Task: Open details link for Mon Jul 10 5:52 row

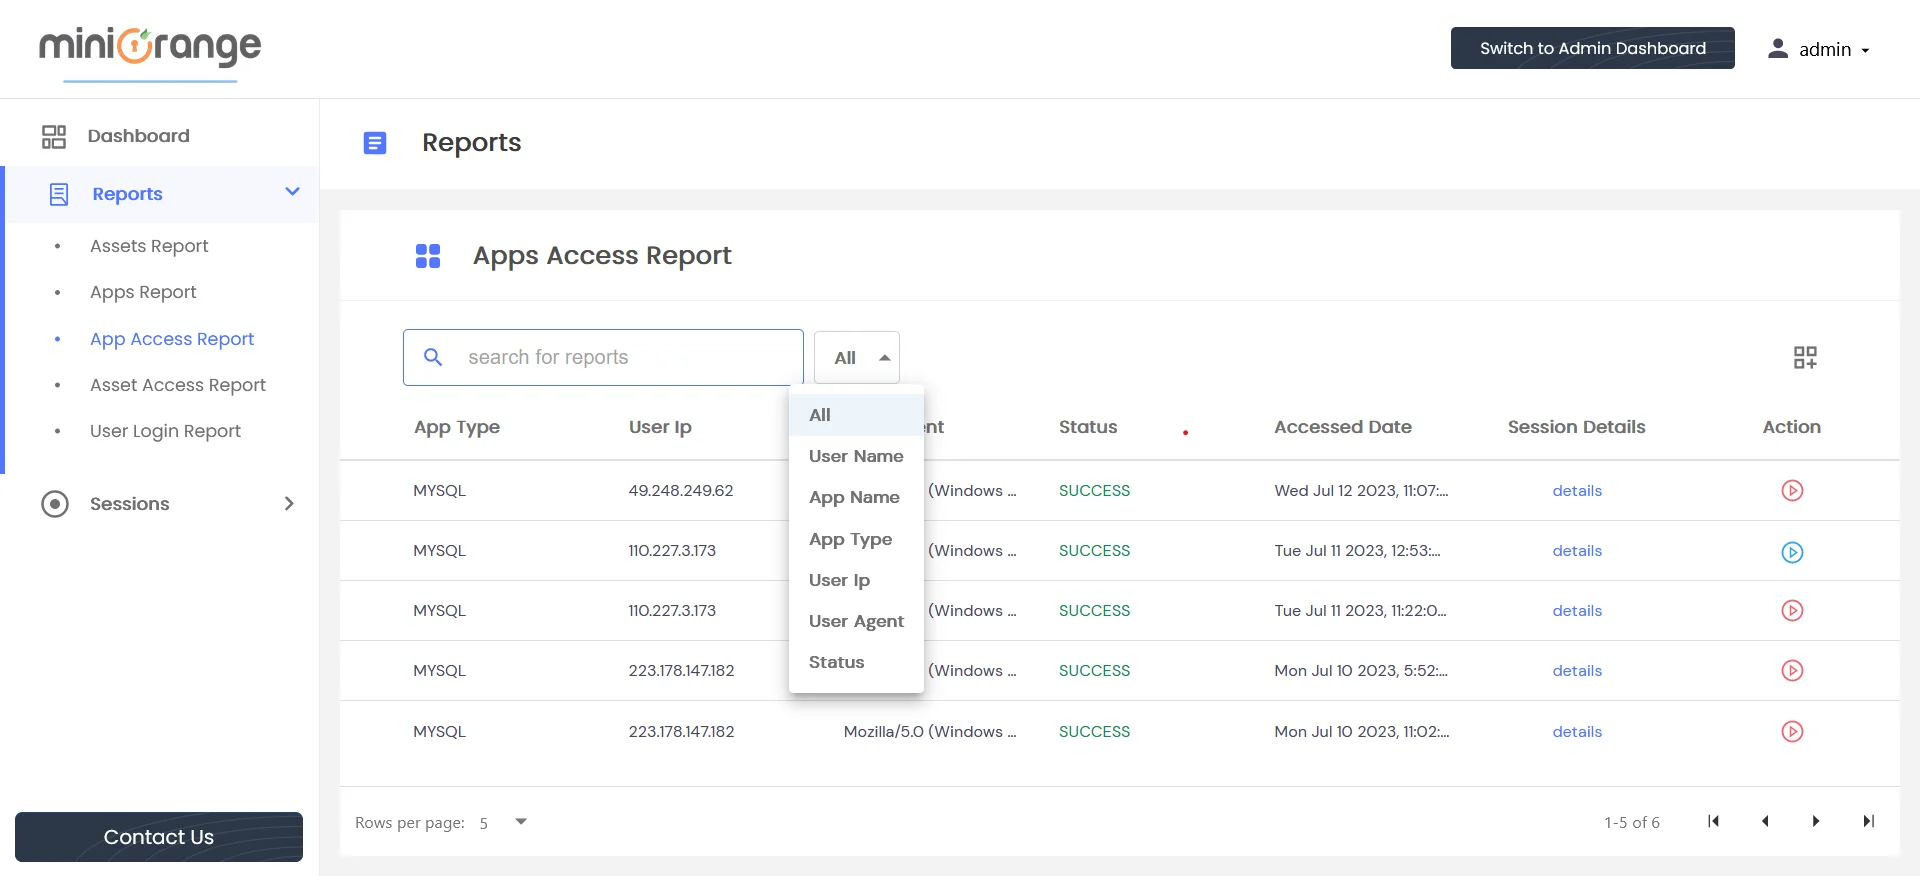Action: click(x=1577, y=671)
